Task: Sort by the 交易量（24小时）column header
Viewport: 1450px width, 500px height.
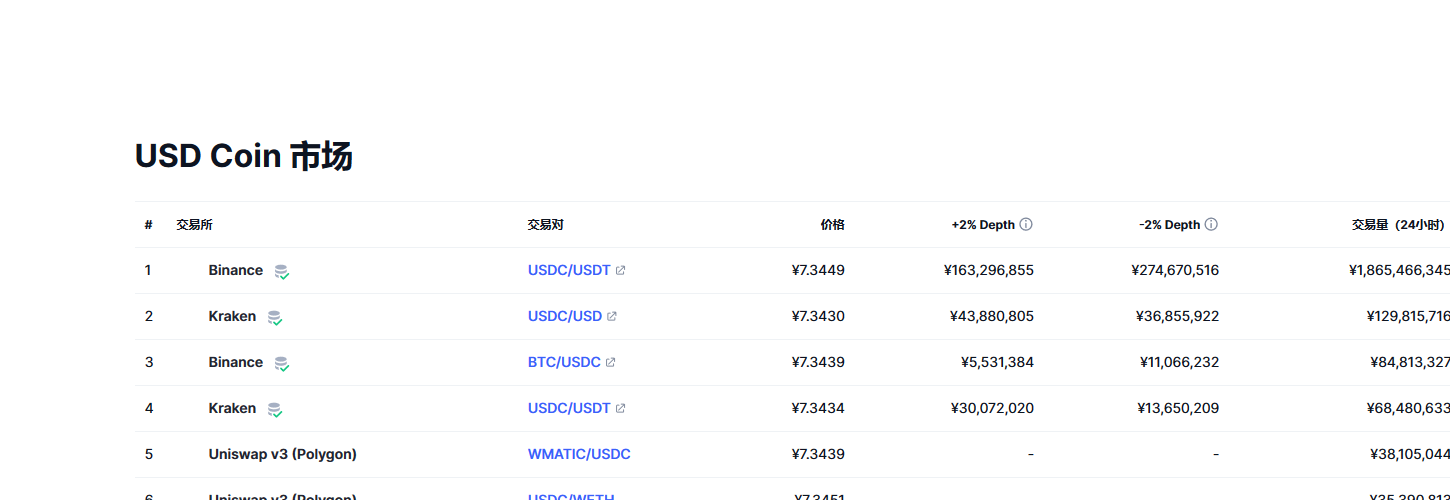Action: 1397,225
